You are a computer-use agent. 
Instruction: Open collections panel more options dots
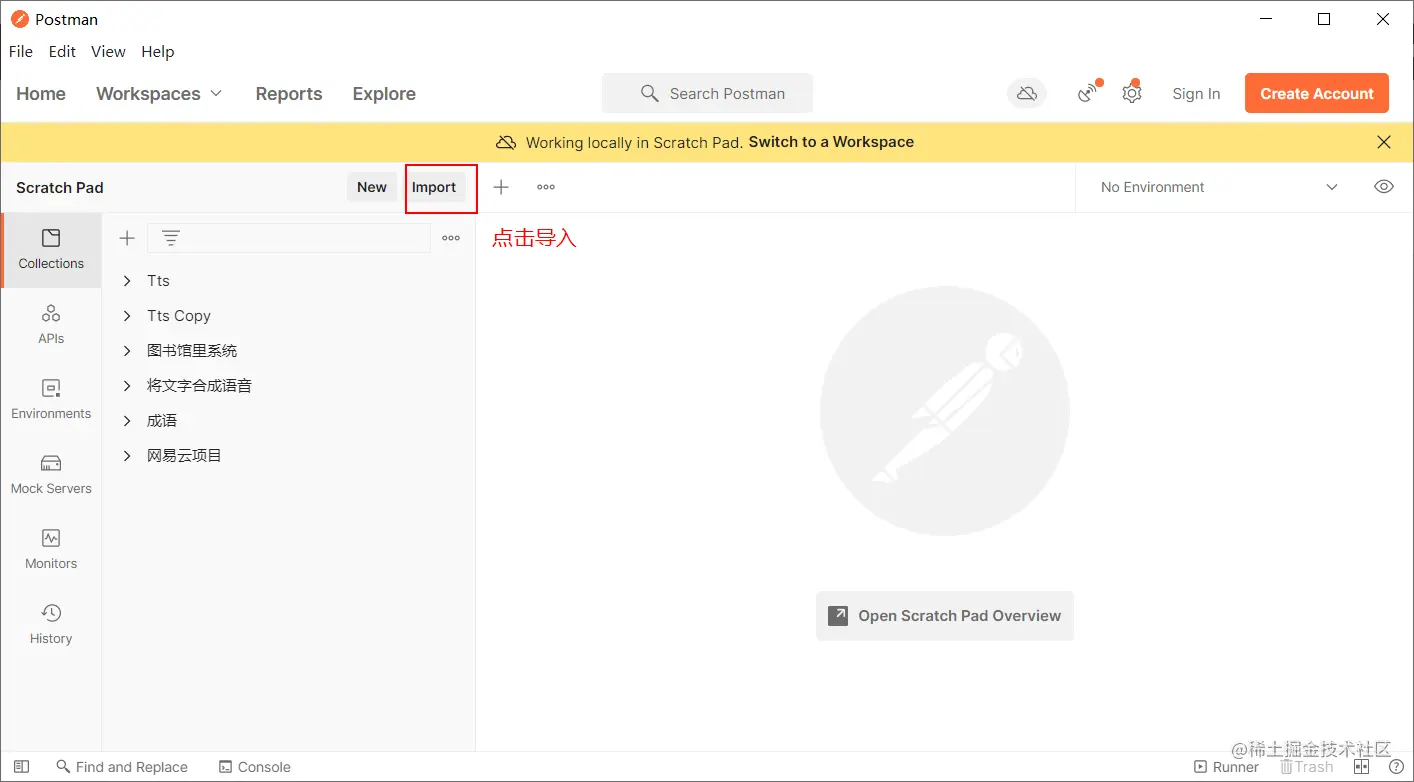pyautogui.click(x=451, y=238)
